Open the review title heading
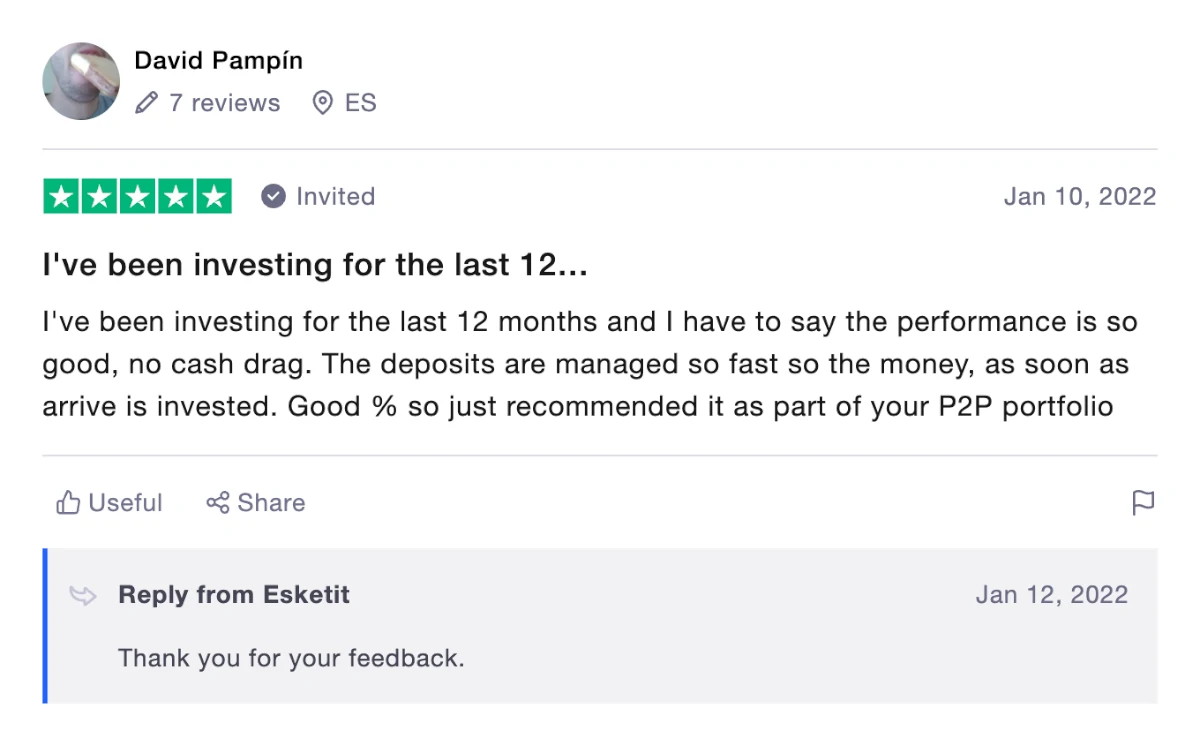Image resolution: width=1200 pixels, height=746 pixels. click(314, 265)
